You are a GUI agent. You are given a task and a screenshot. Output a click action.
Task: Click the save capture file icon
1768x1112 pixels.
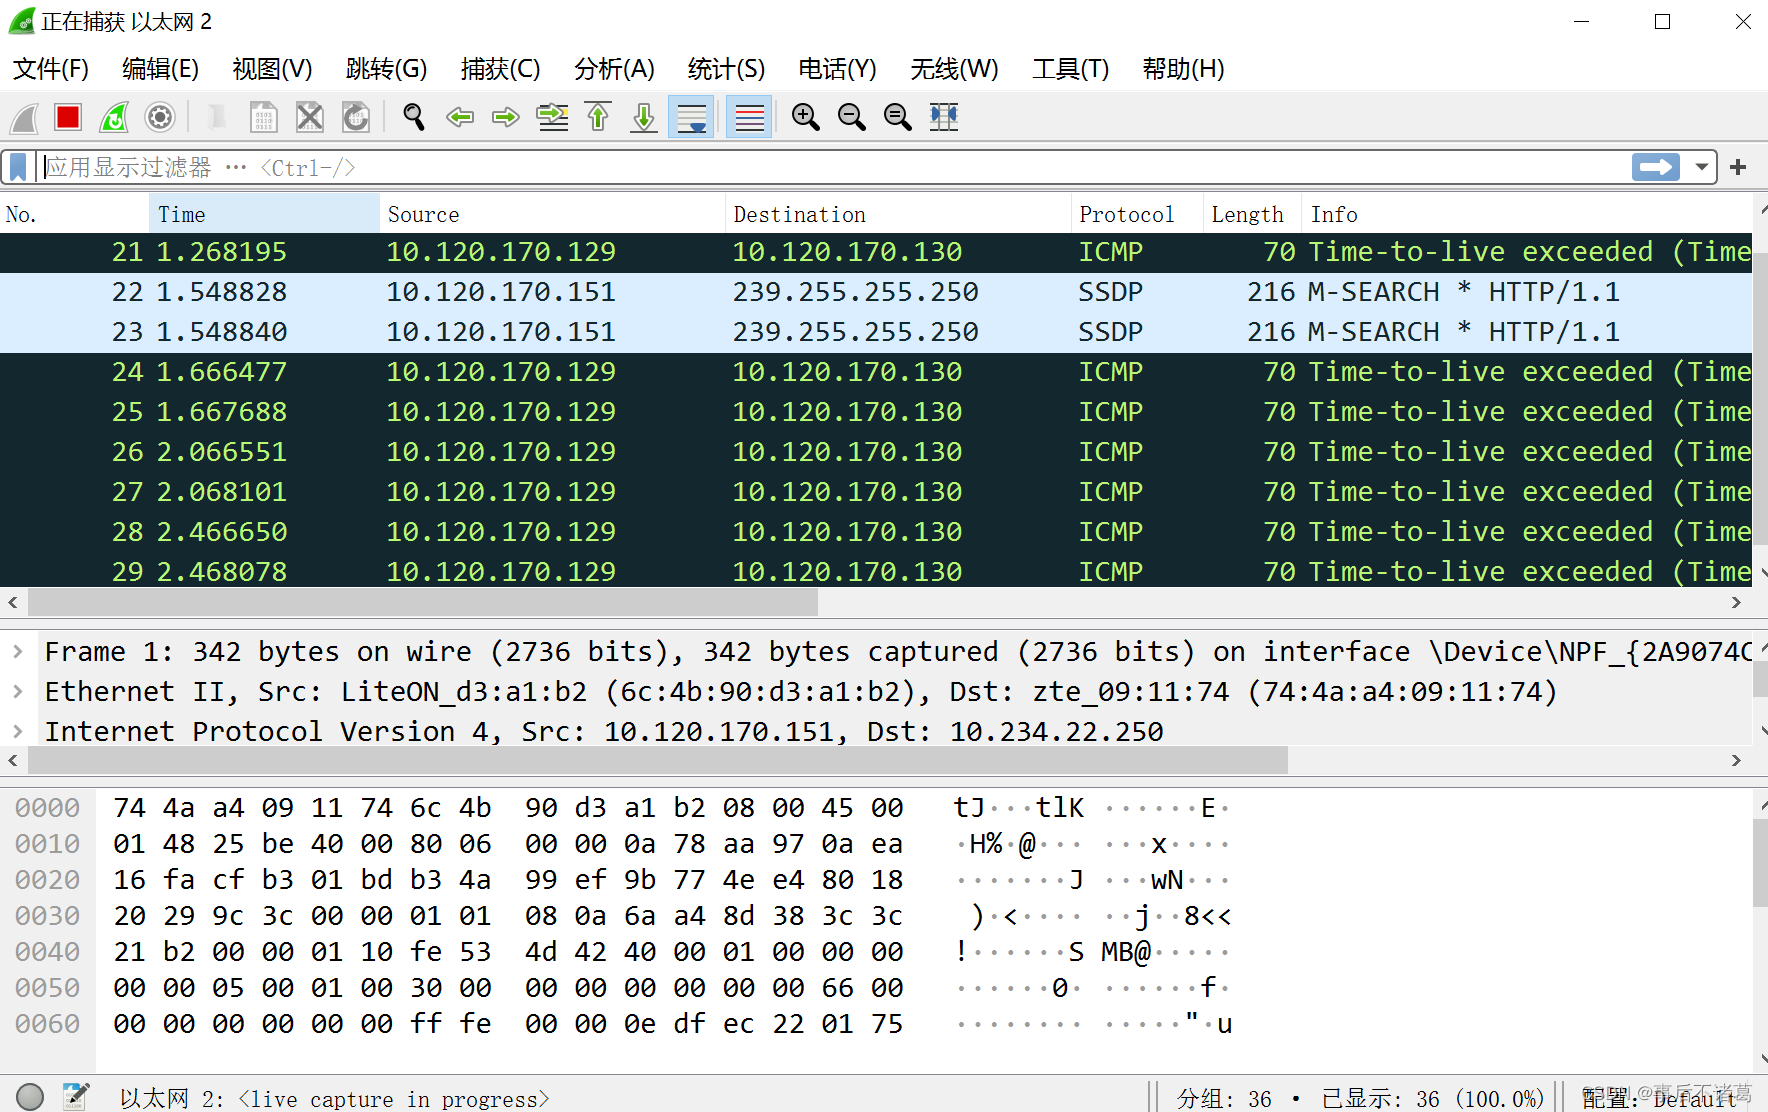pyautogui.click(x=263, y=118)
